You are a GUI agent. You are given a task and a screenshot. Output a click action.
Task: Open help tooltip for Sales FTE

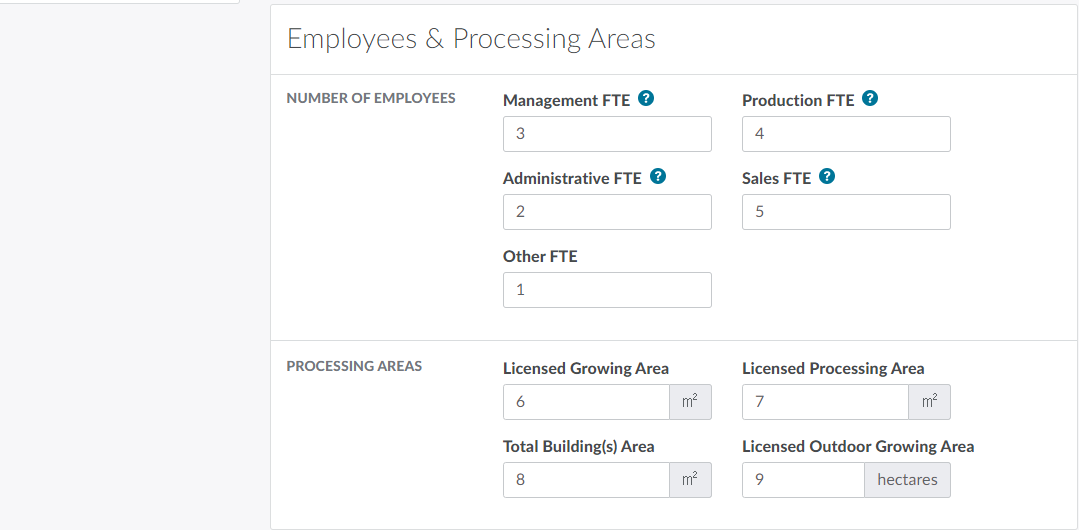point(827,177)
